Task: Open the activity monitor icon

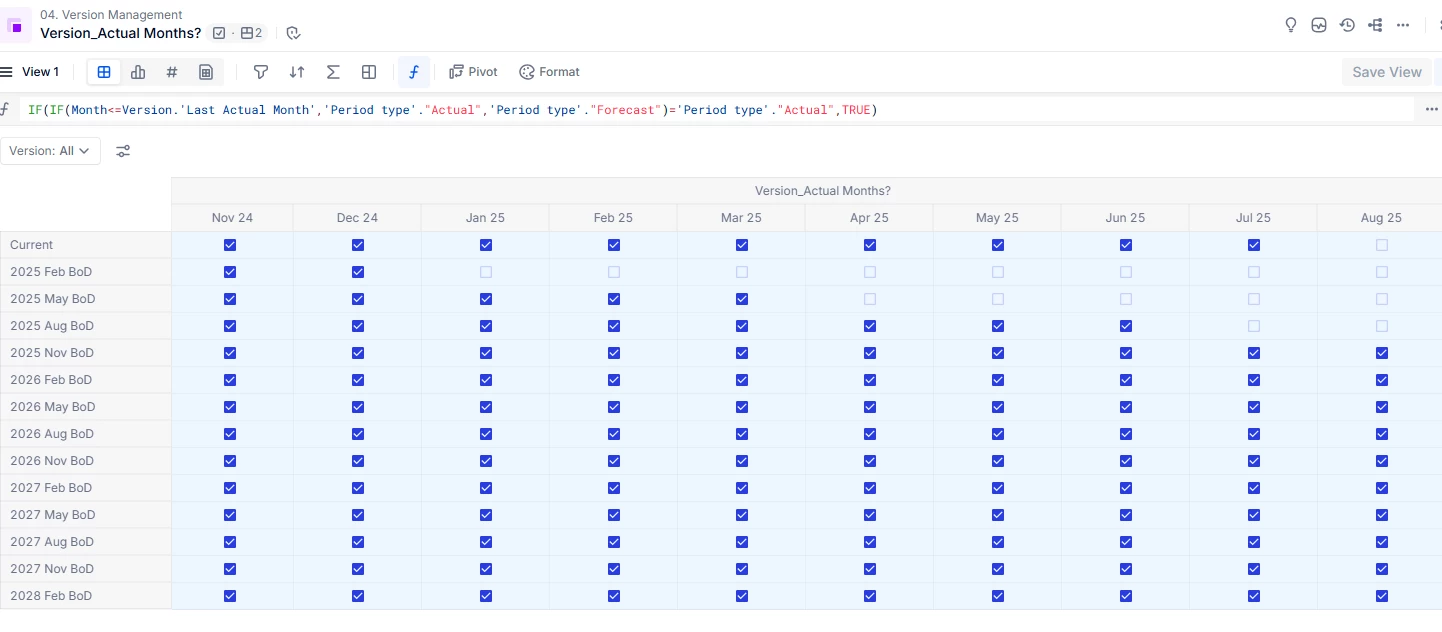Action: pyautogui.click(x=1319, y=25)
